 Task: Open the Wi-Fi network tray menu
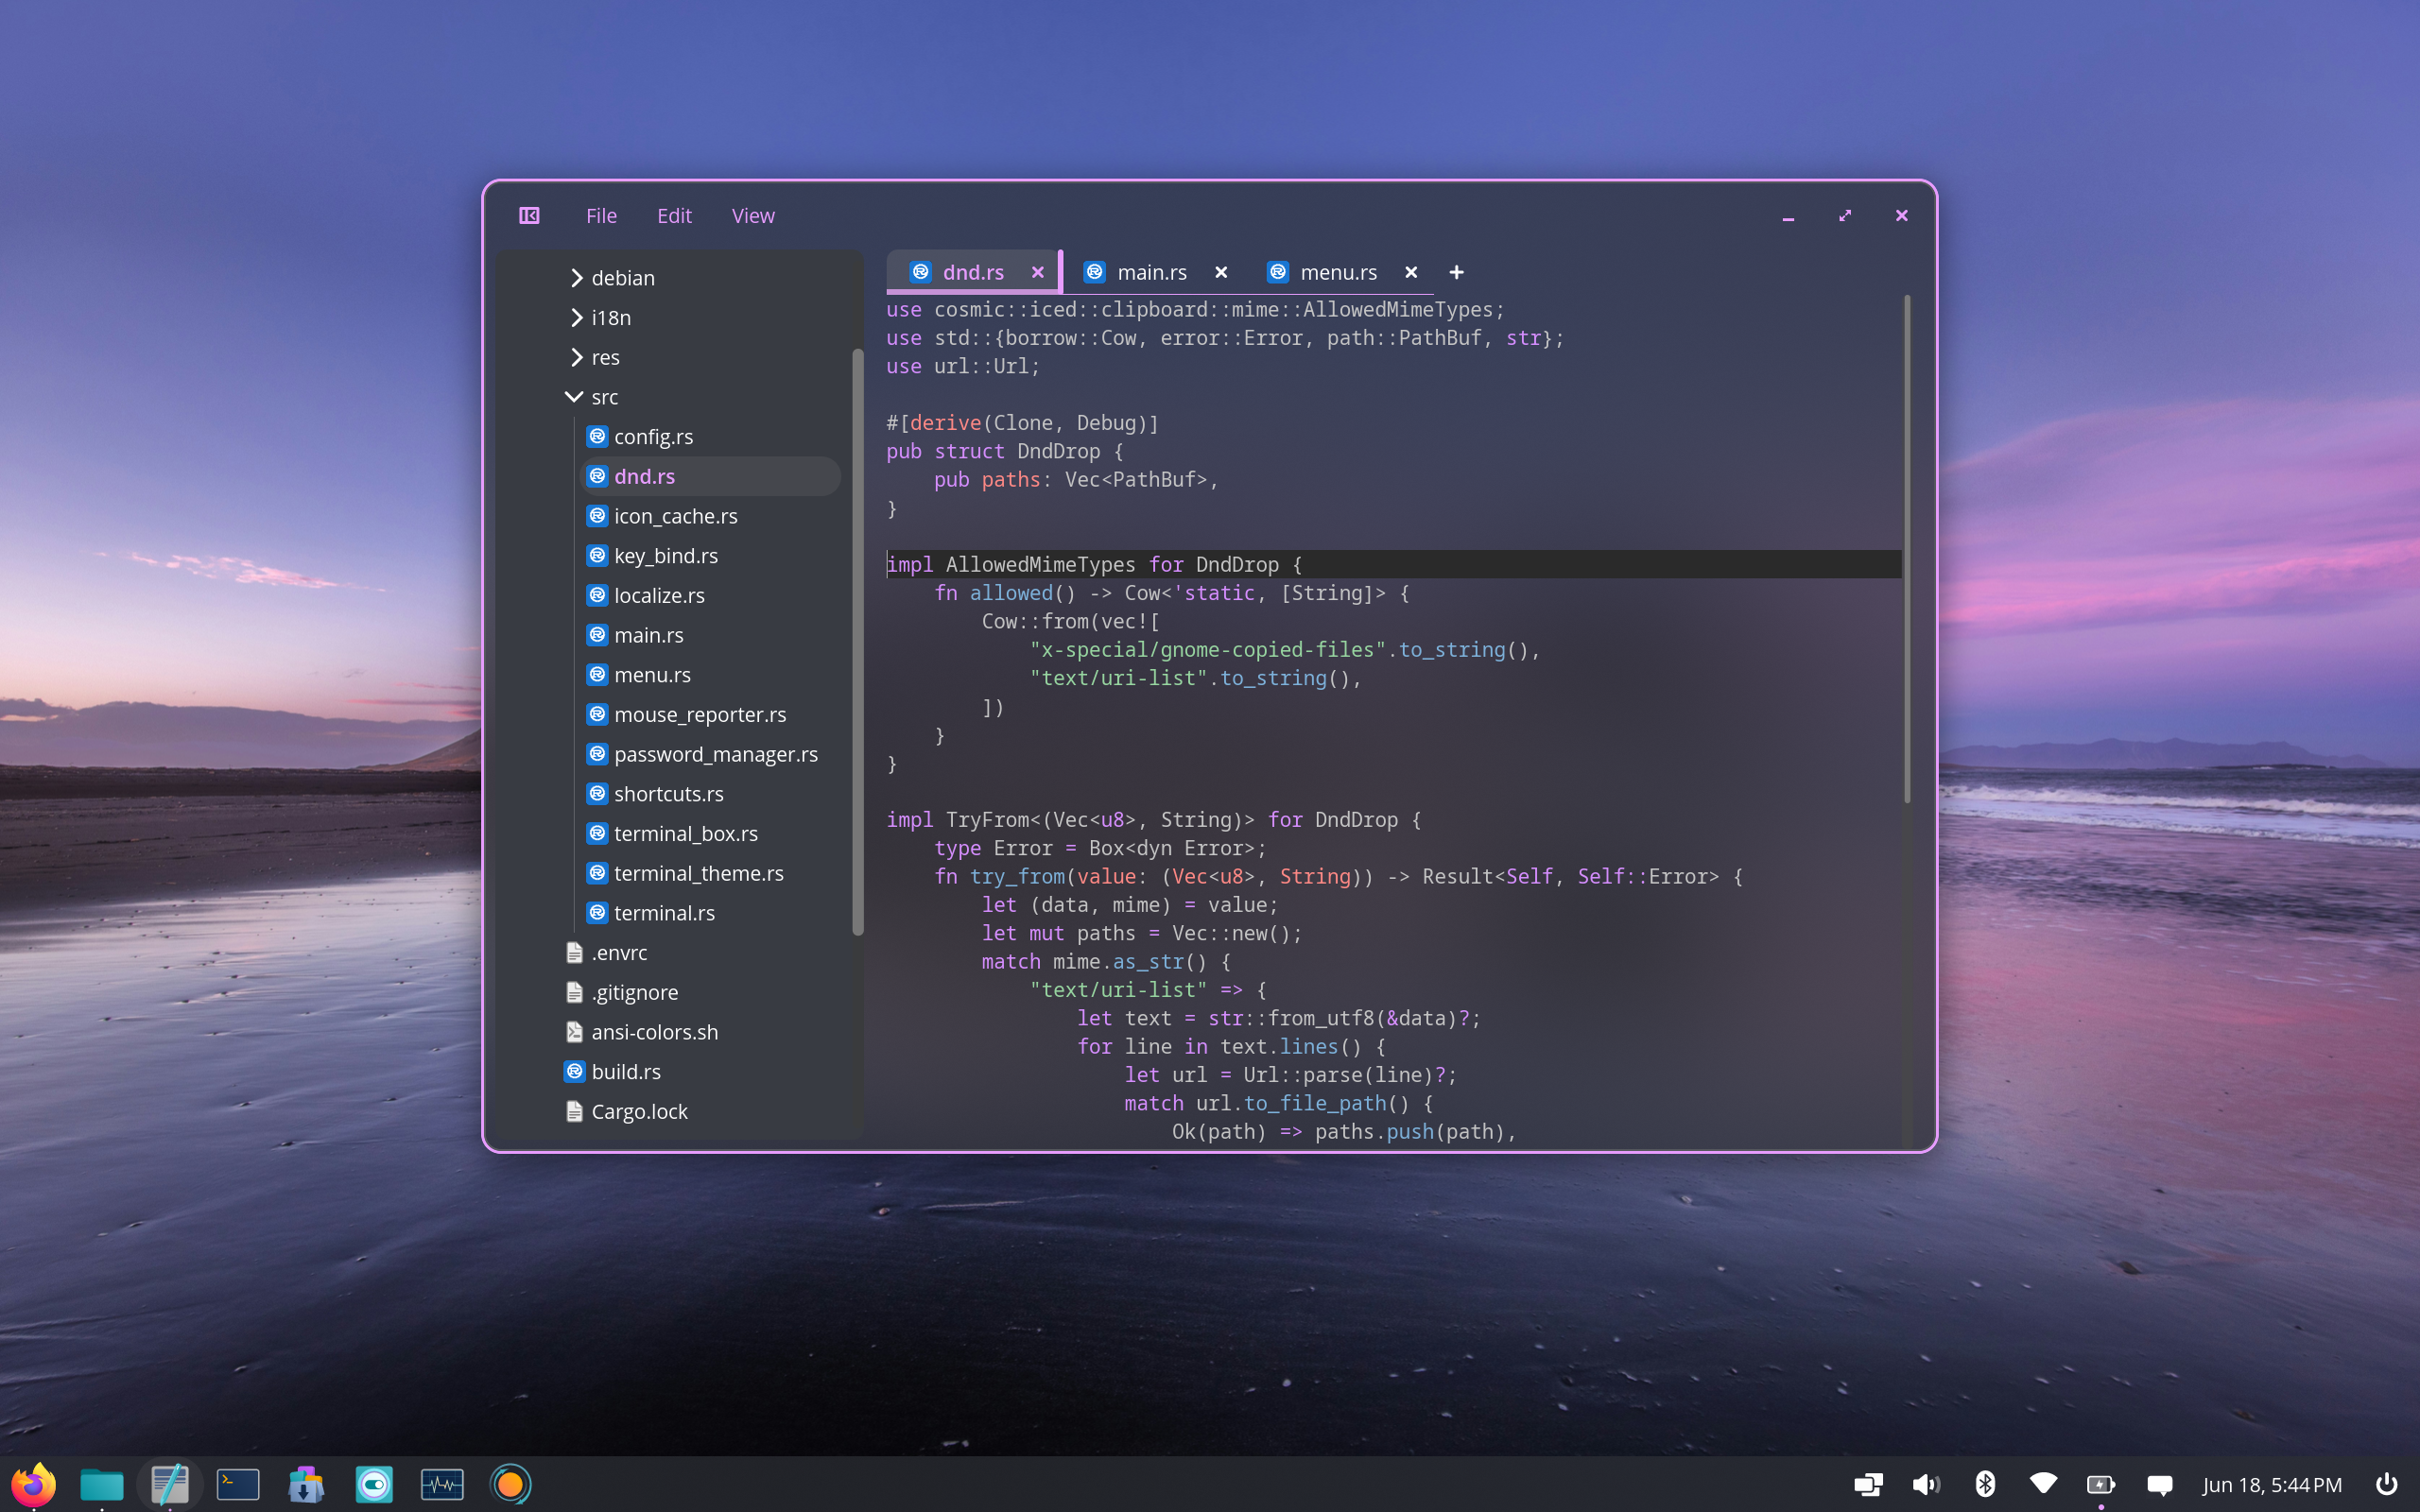pos(2043,1484)
